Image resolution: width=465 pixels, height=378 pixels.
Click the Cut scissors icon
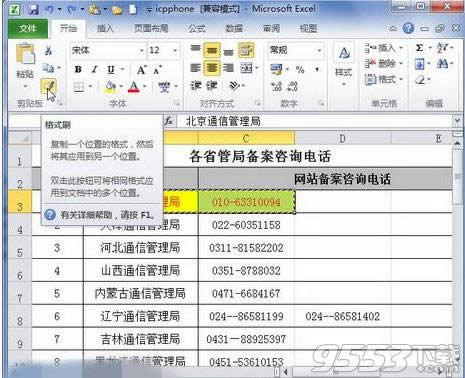point(48,51)
